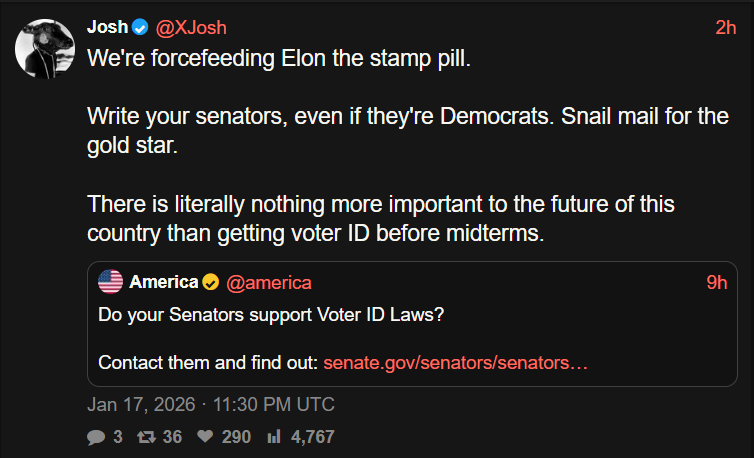754x458 pixels.
Task: Click the 9h quoted post timestamp
Action: pyautogui.click(x=716, y=283)
